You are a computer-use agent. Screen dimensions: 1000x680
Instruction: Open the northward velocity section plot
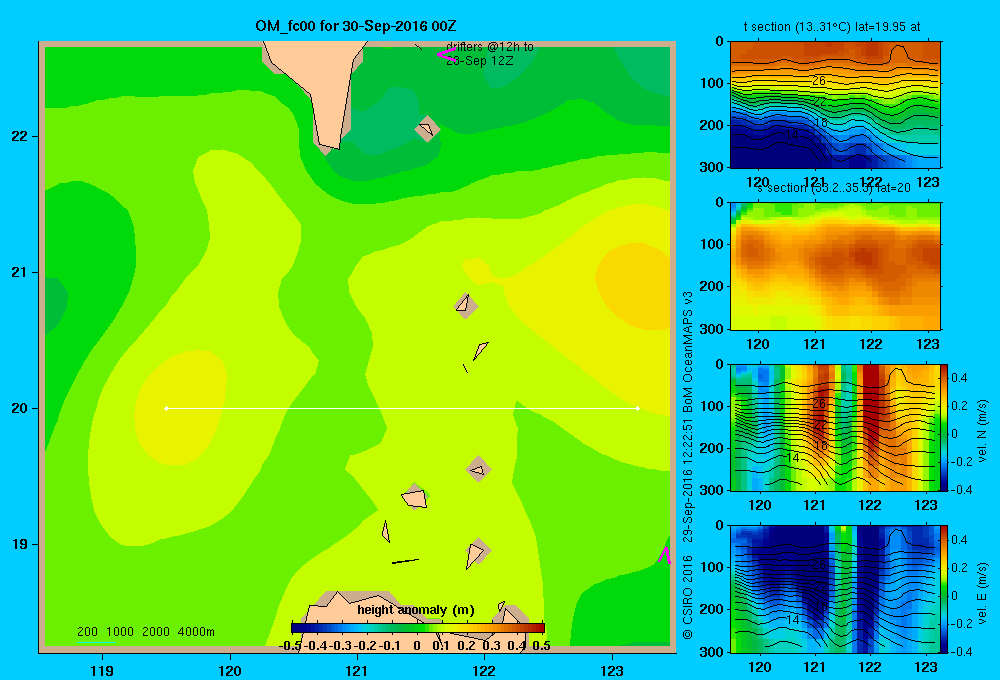(835, 427)
